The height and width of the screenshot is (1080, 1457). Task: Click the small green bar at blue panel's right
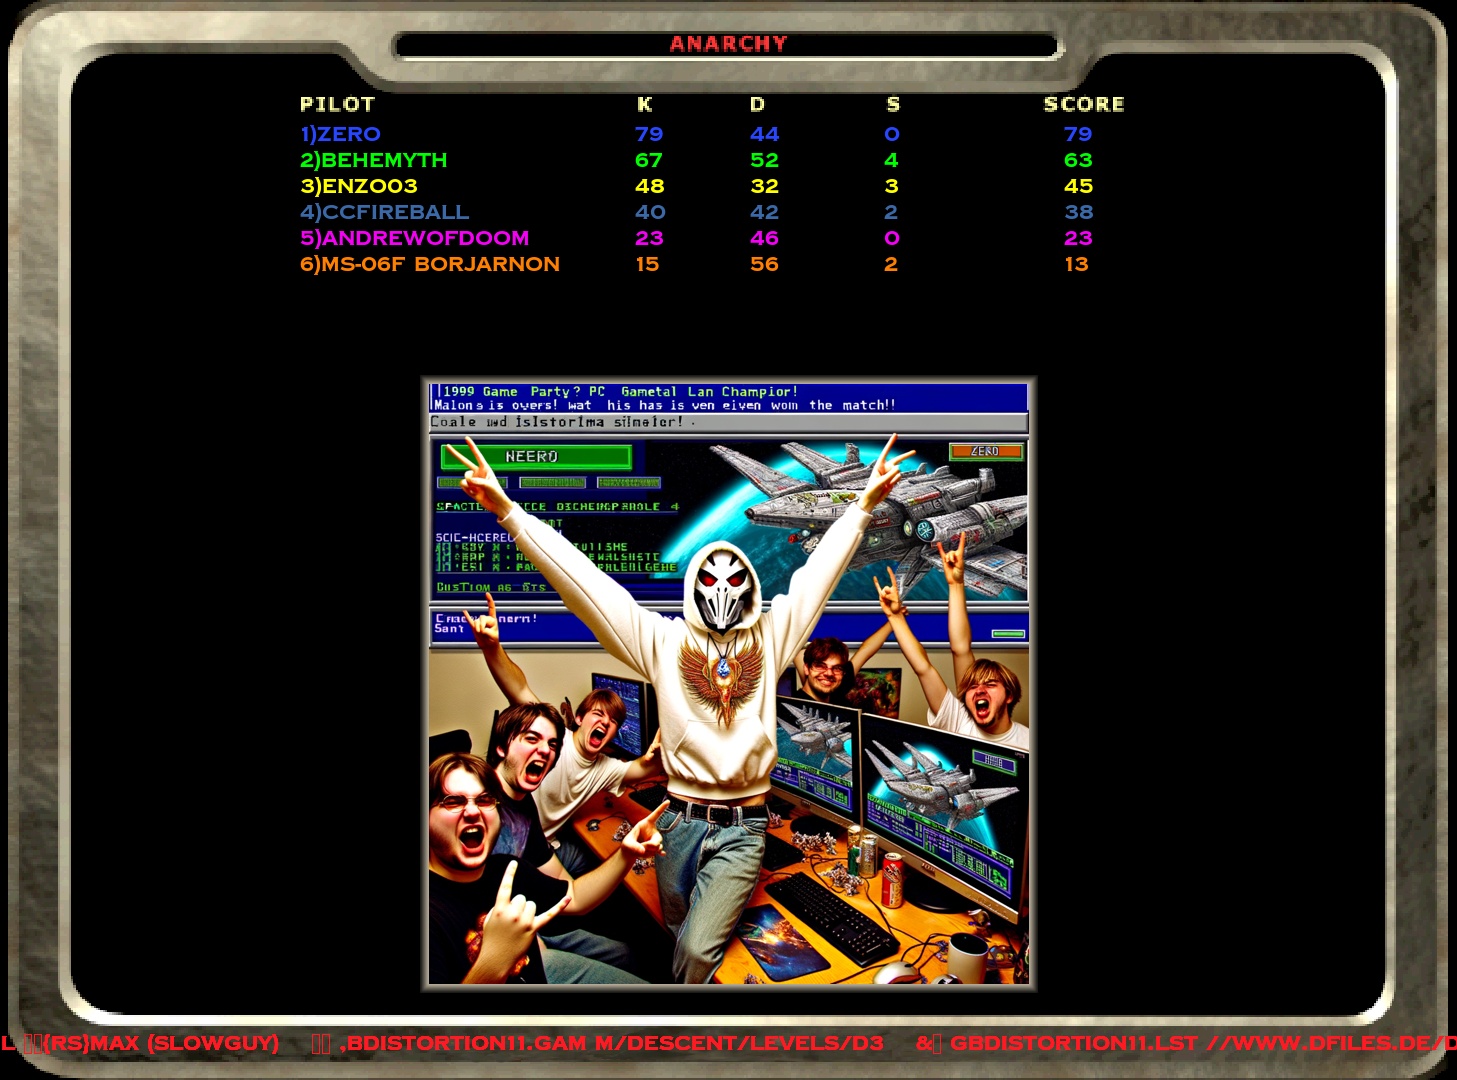tap(1007, 634)
